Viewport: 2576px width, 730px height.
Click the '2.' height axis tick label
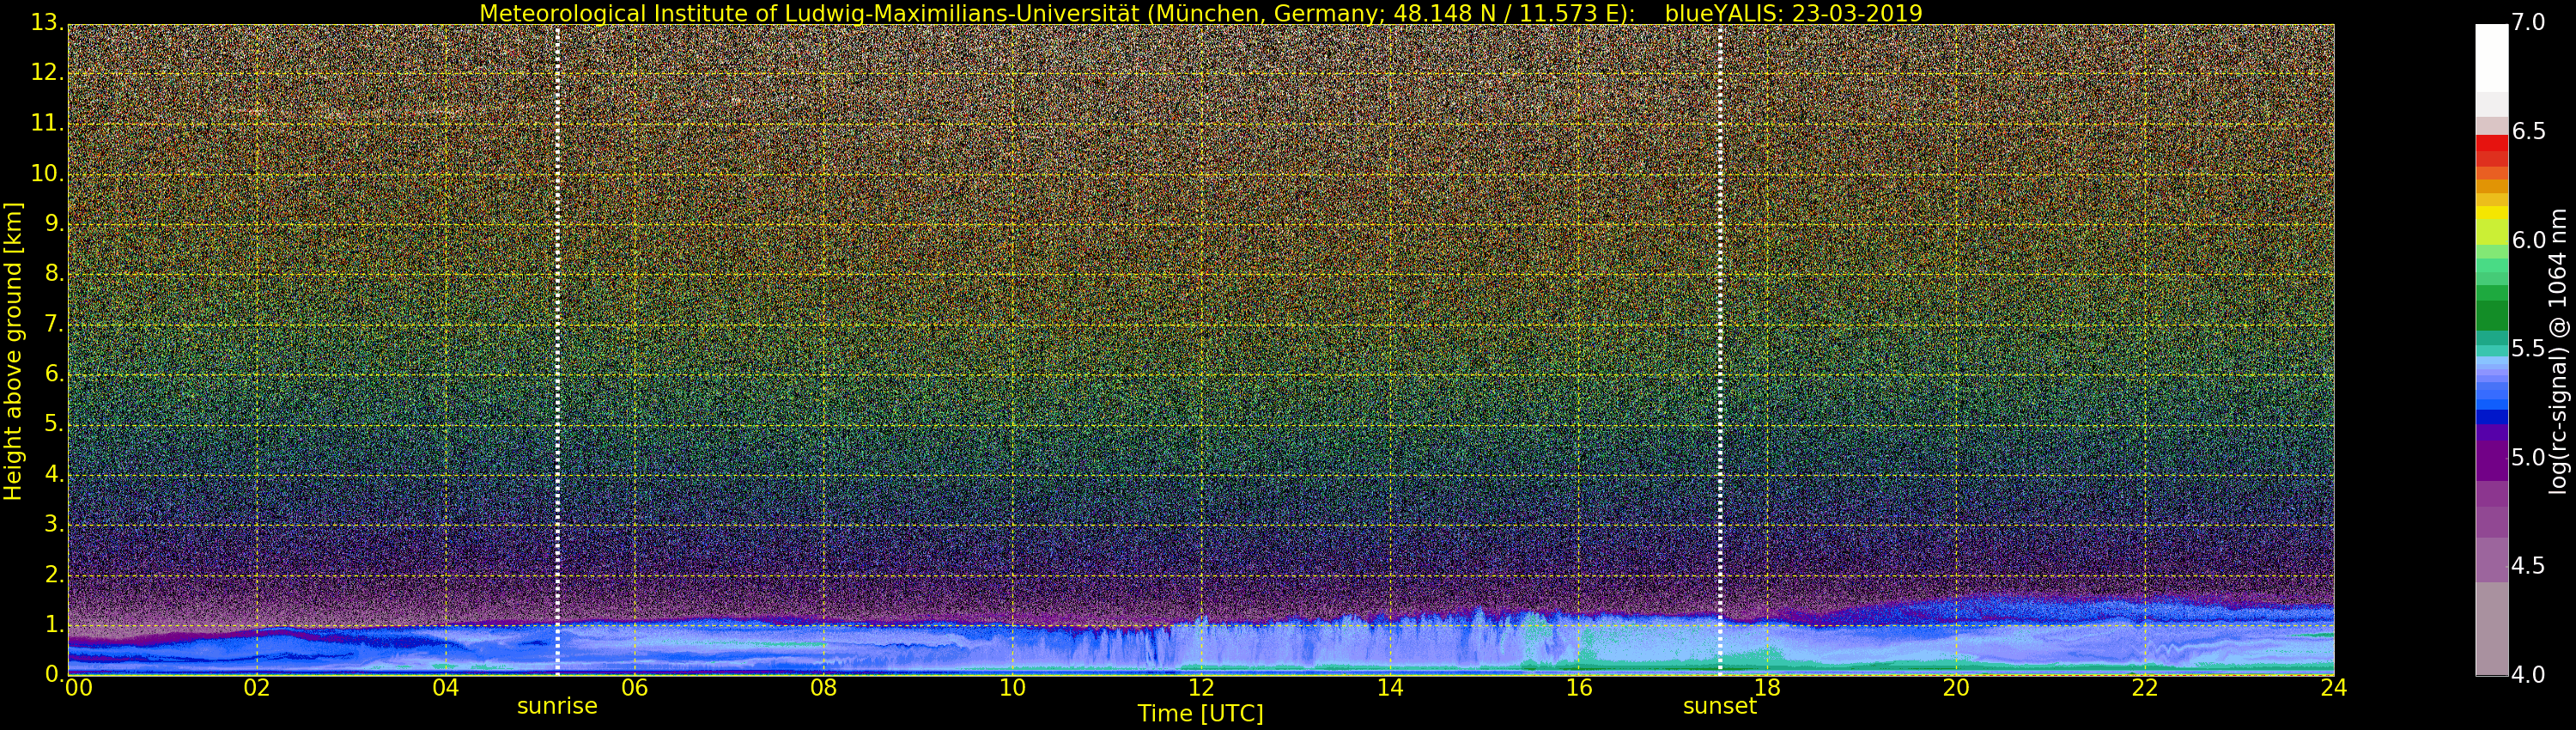(x=54, y=574)
